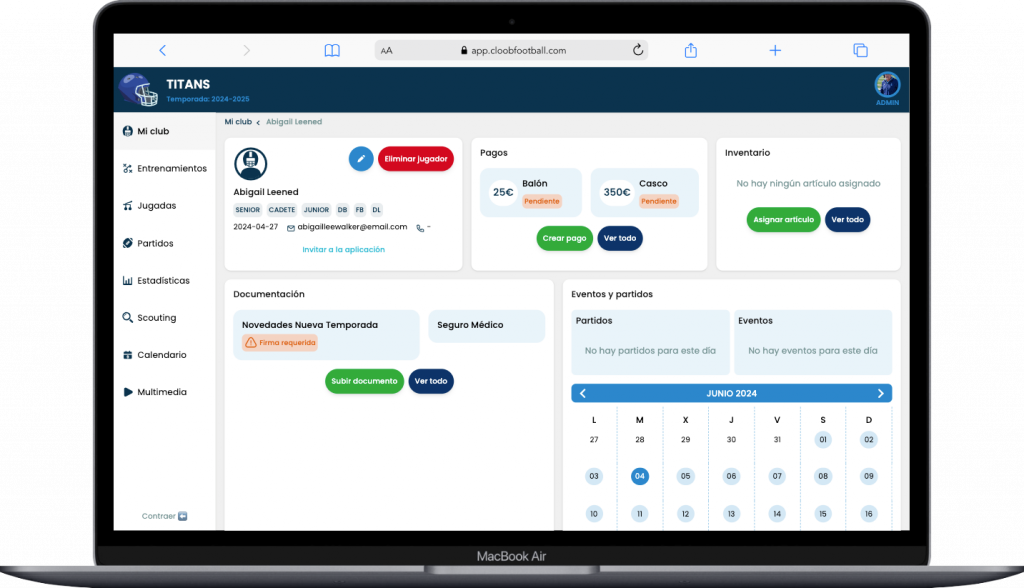Click the Safari address bar URL field
Viewport: 1024px width, 588px height.
pos(512,50)
